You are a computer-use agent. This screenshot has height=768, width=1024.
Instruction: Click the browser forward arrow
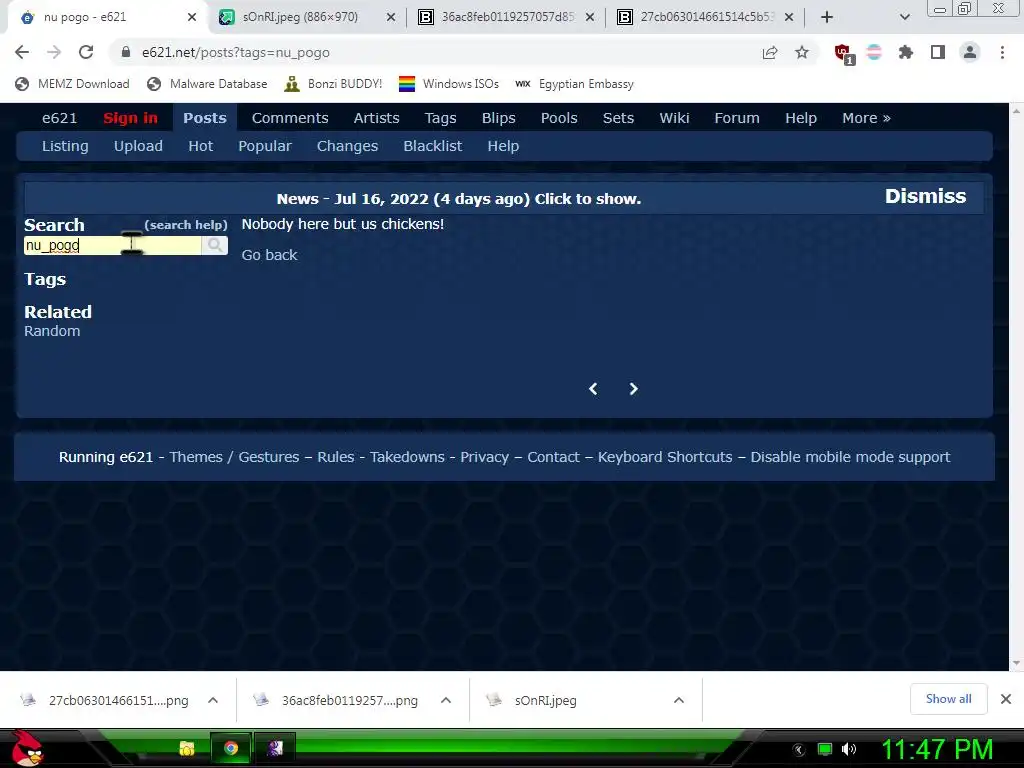[54, 52]
